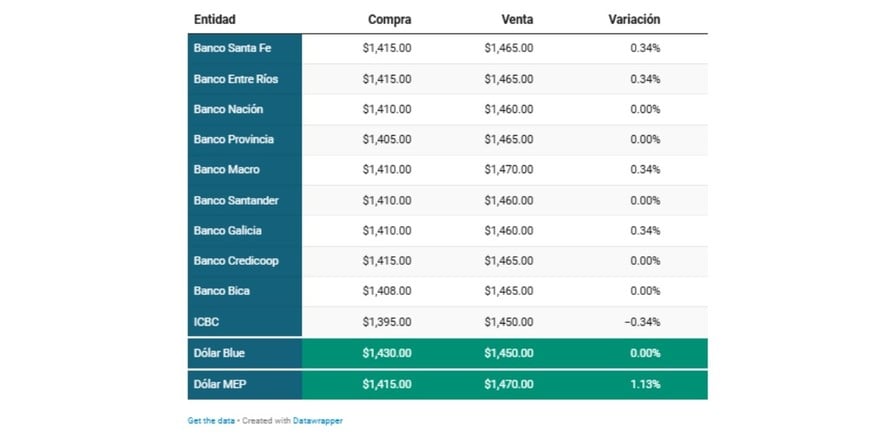Click the Venta column header

[515, 19]
